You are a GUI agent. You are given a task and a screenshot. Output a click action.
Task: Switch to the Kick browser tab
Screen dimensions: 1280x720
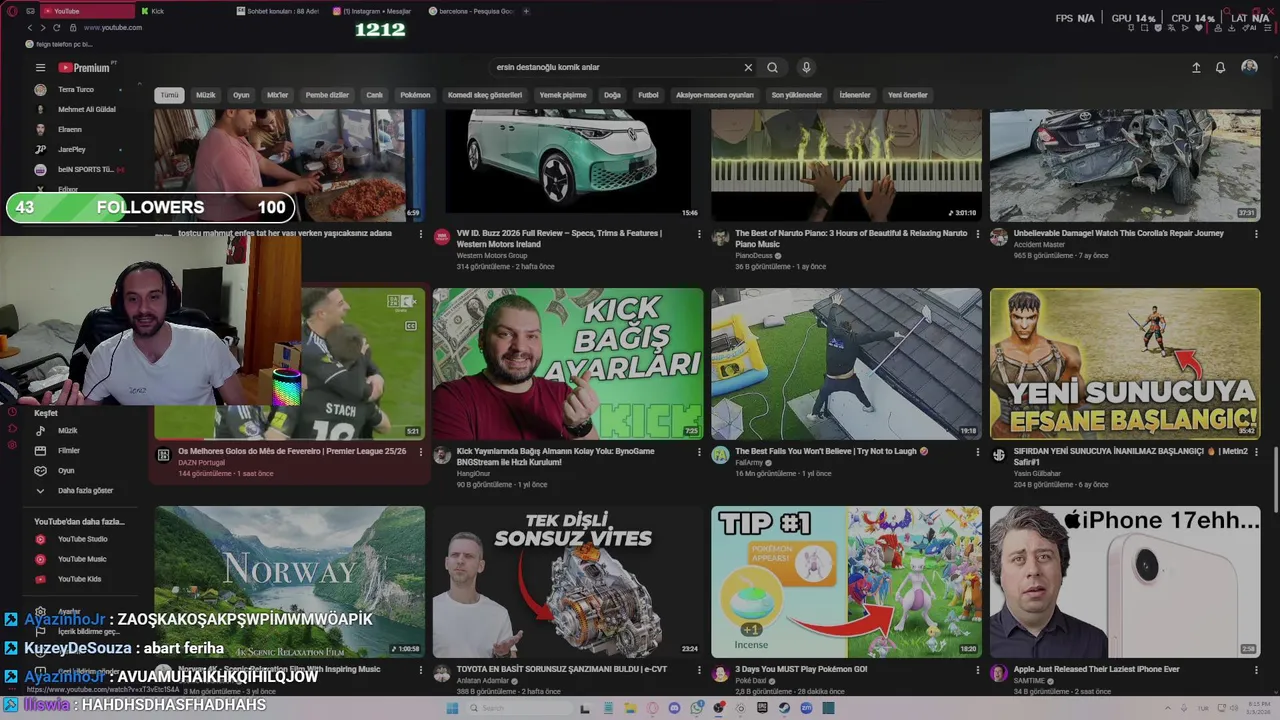tap(184, 11)
